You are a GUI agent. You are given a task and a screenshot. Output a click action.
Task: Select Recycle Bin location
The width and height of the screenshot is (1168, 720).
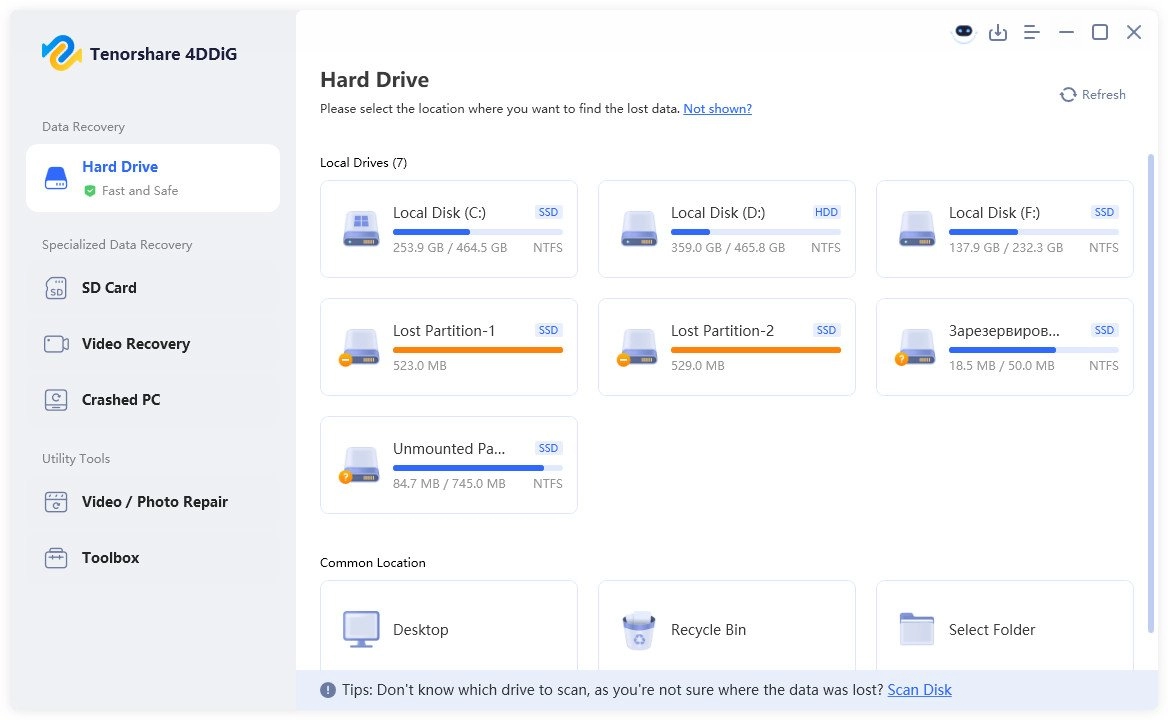tap(726, 629)
